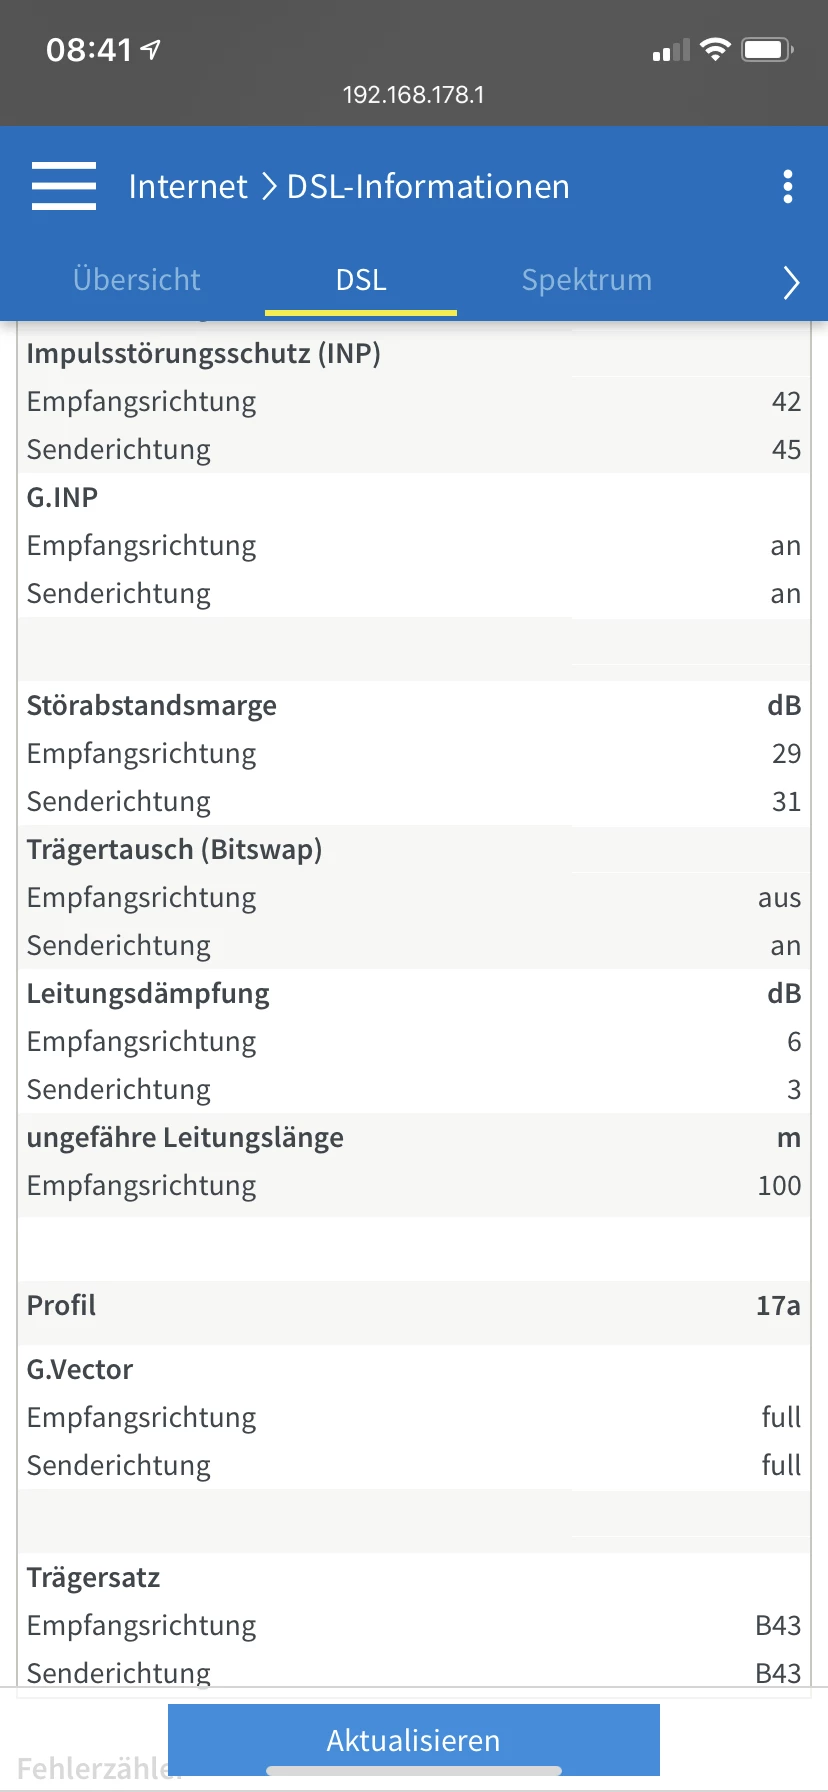This screenshot has width=828, height=1792.
Task: Go to Internet in the breadcrumb
Action: 188,187
